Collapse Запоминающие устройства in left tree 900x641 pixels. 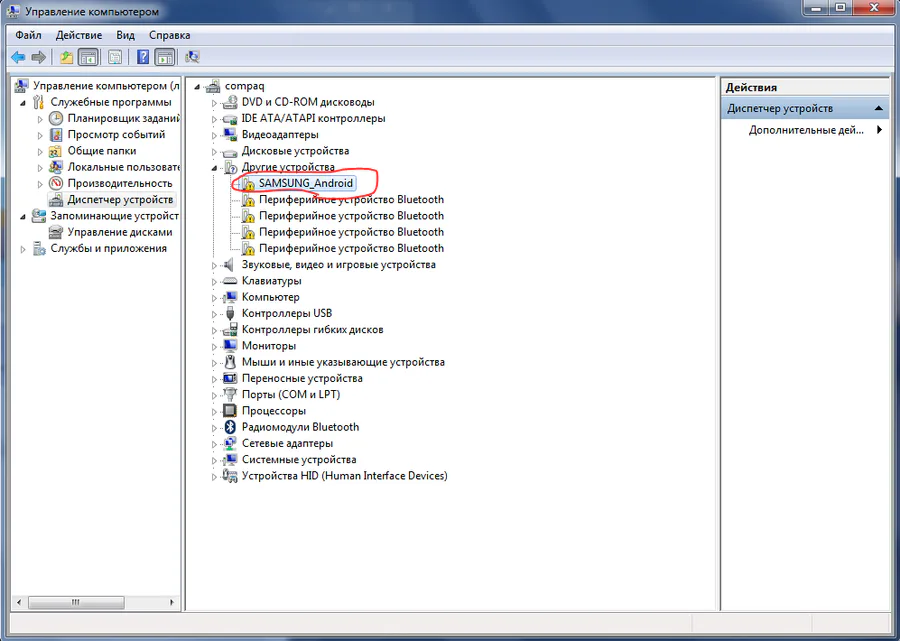(23, 217)
